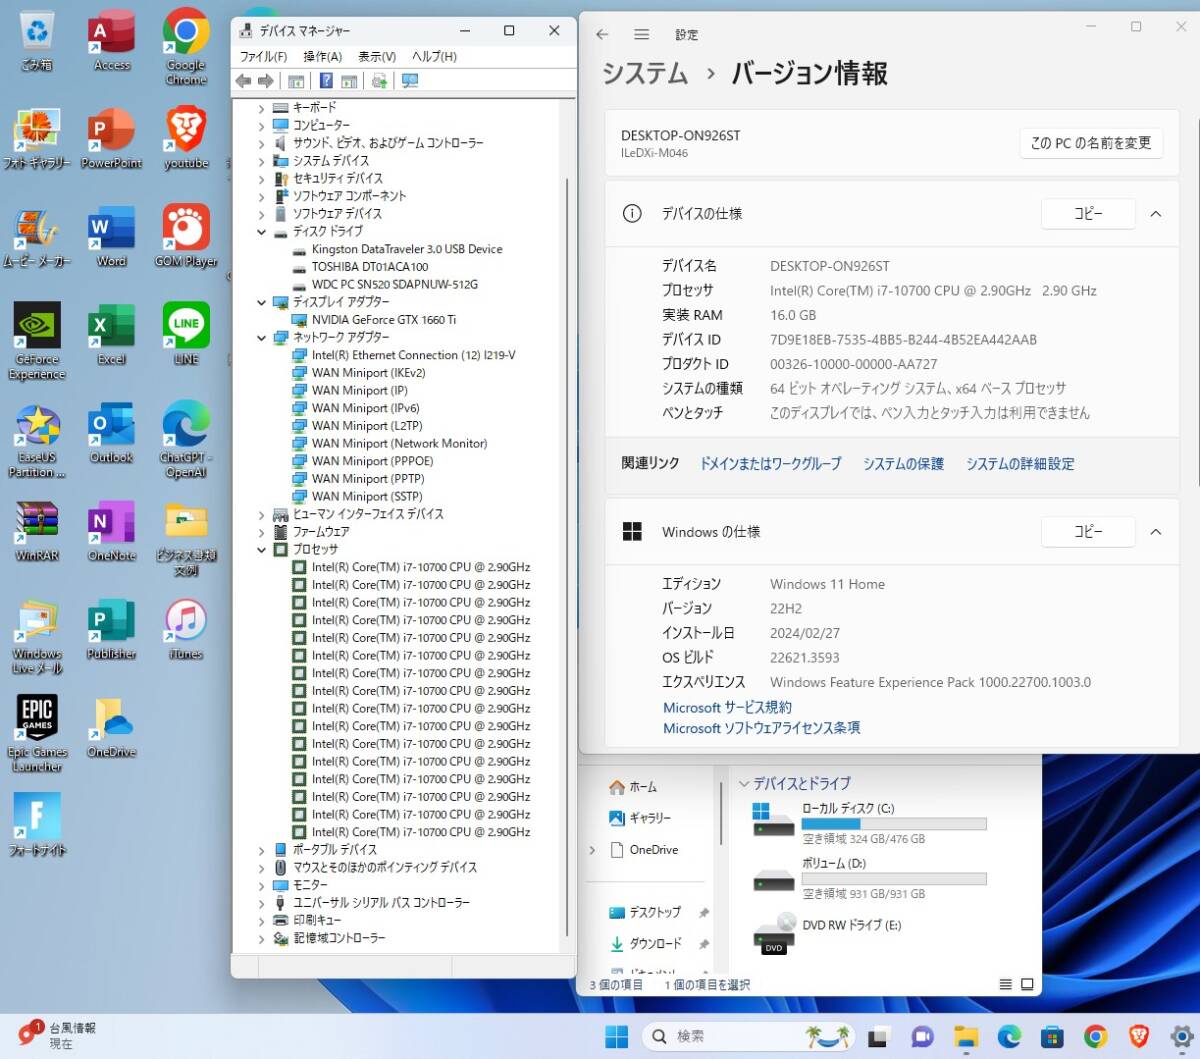Screen dimensions: 1200x1059
Task: Open the 表示(V) menu
Action: (377, 57)
